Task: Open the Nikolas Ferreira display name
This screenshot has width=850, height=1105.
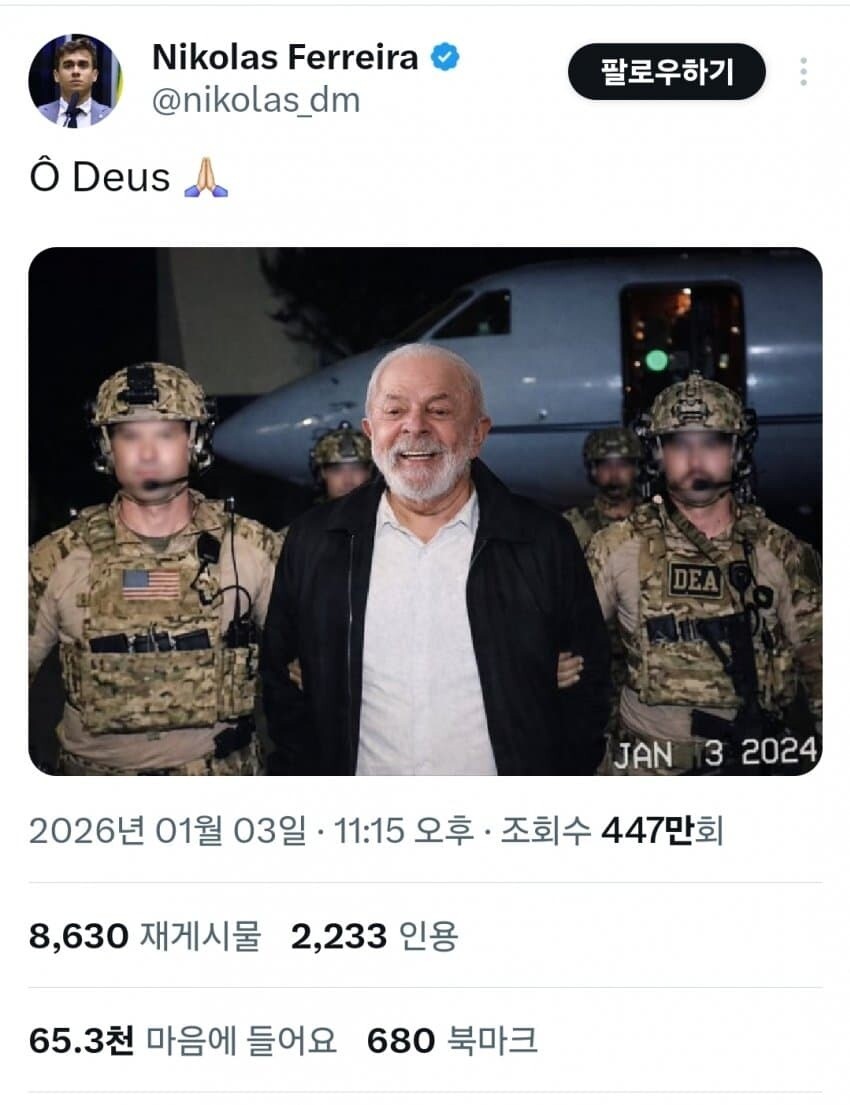Action: click(285, 57)
